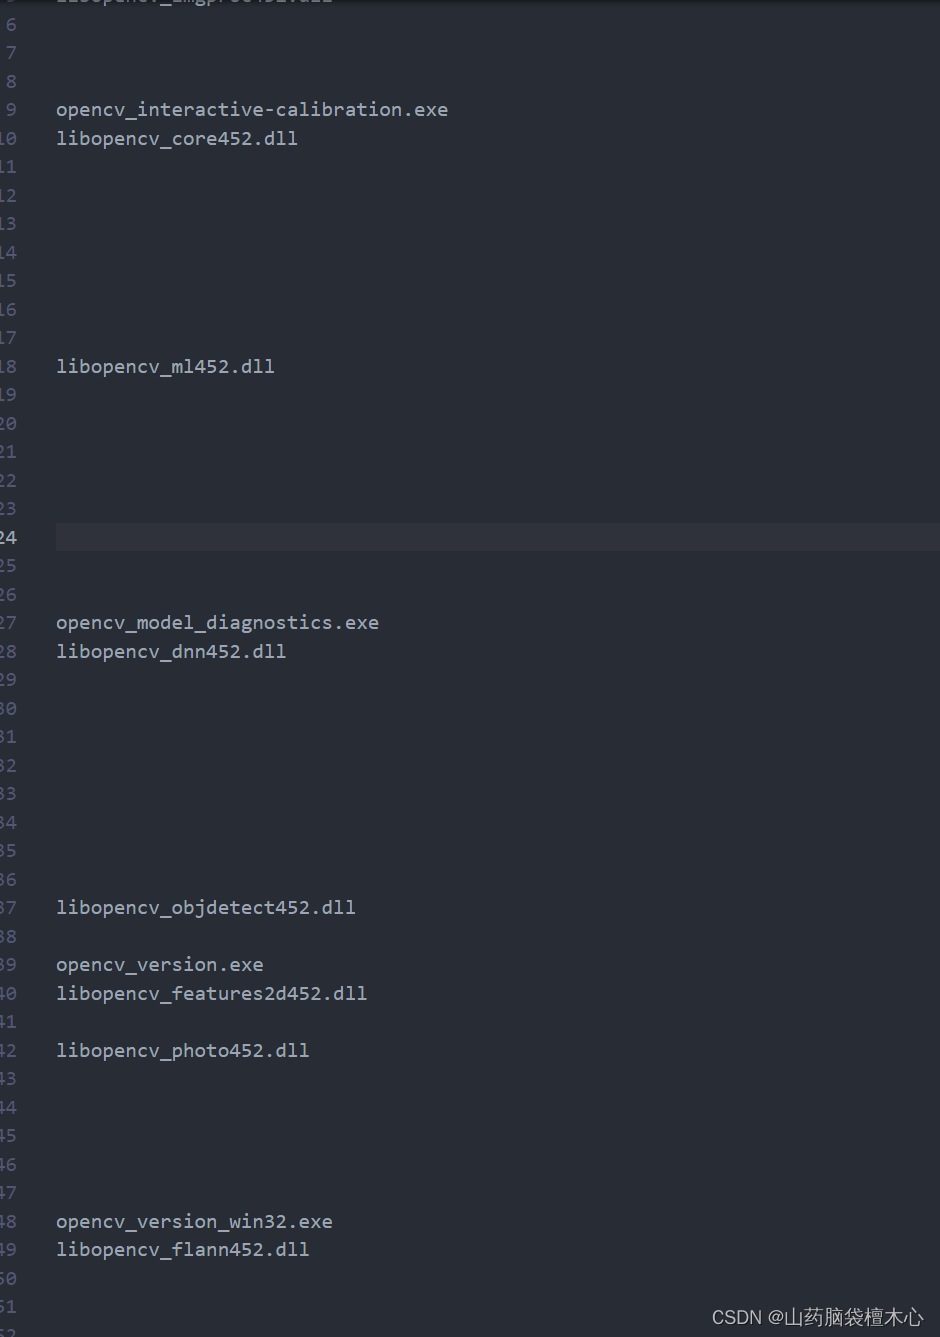
Task: Click empty line between objdetect452 and opencv_version.exe
Action: (x=300, y=937)
